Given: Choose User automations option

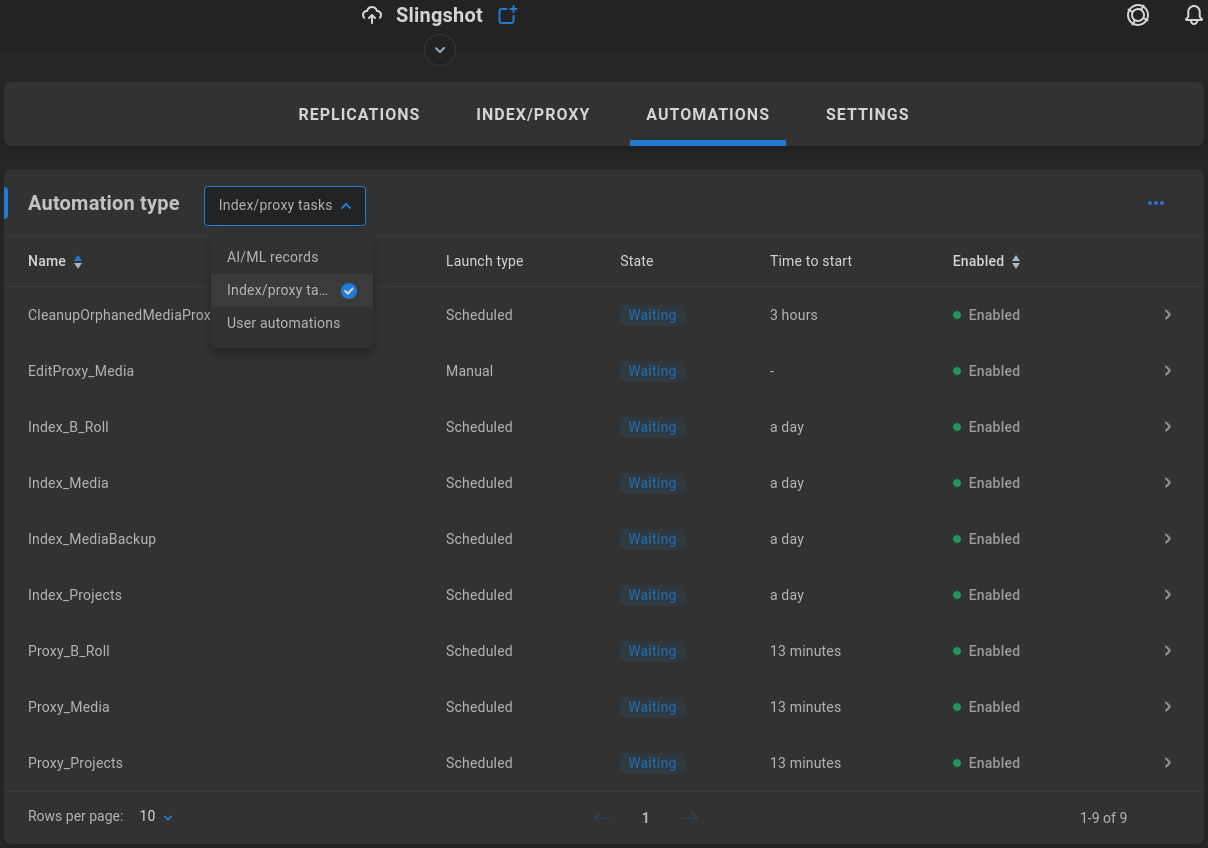Looking at the screenshot, I should click(292, 323).
